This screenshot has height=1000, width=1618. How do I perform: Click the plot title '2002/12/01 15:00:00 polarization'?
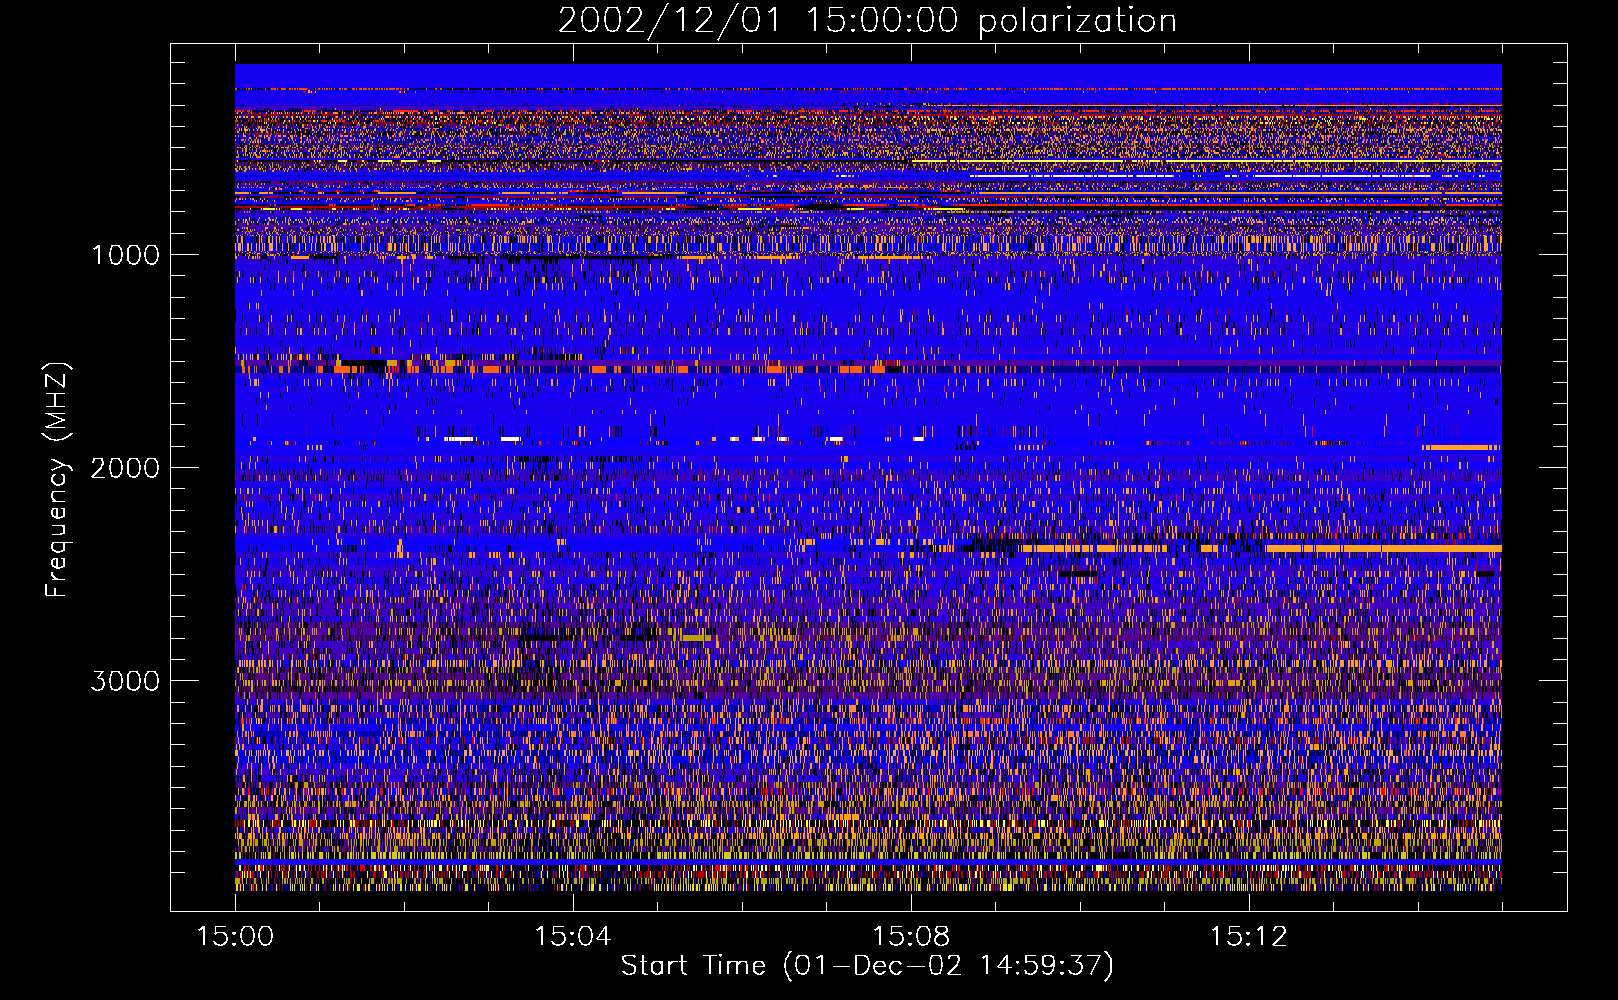tap(867, 21)
